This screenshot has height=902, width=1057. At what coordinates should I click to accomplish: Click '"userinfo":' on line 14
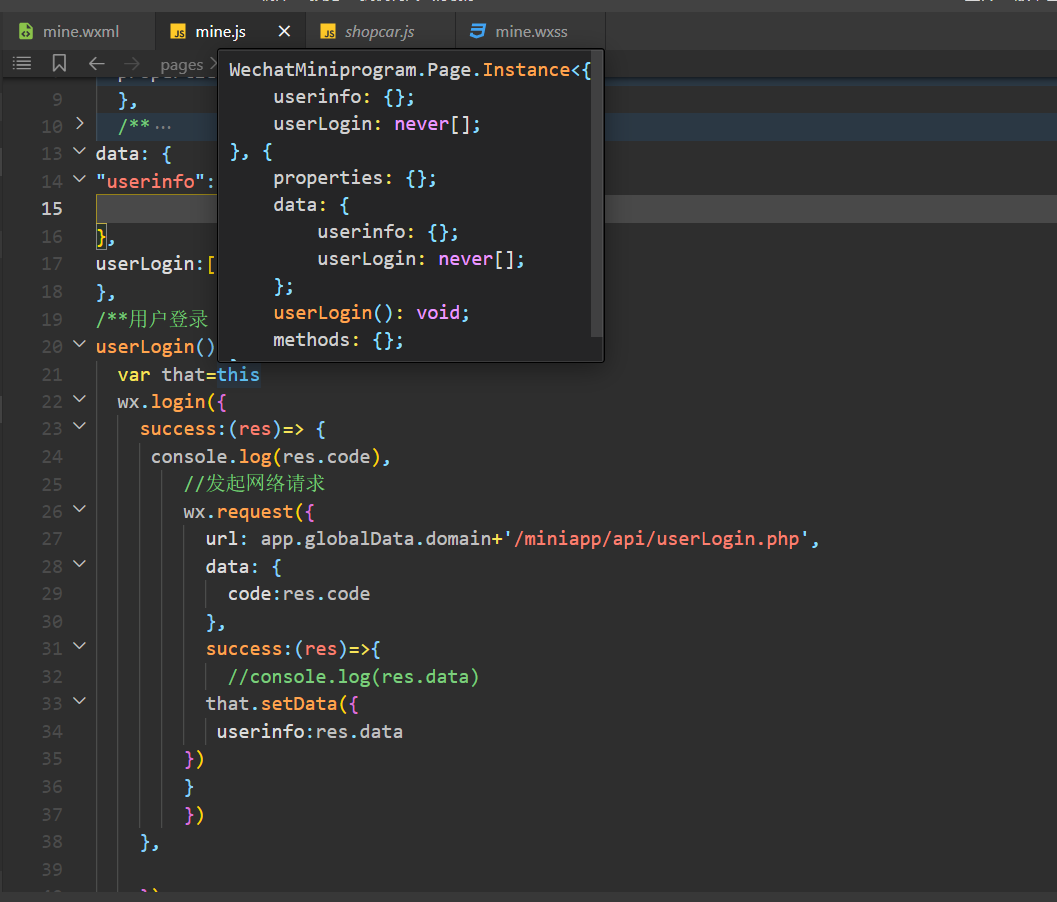[x=155, y=181]
